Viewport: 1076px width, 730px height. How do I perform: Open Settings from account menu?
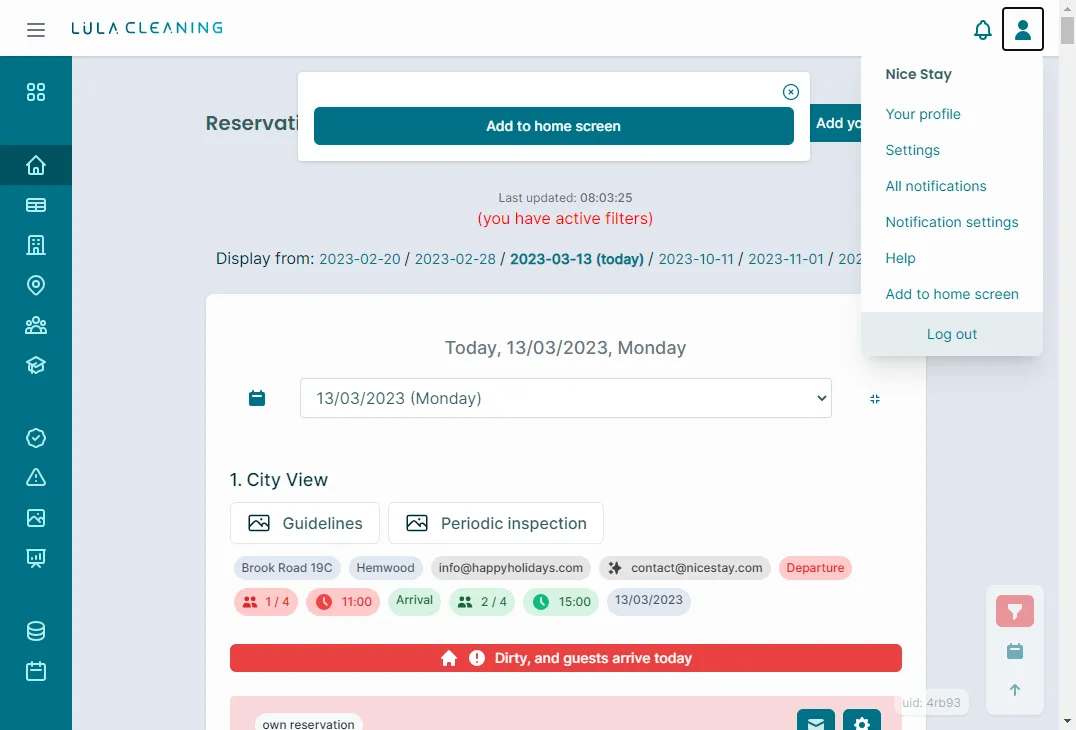913,150
